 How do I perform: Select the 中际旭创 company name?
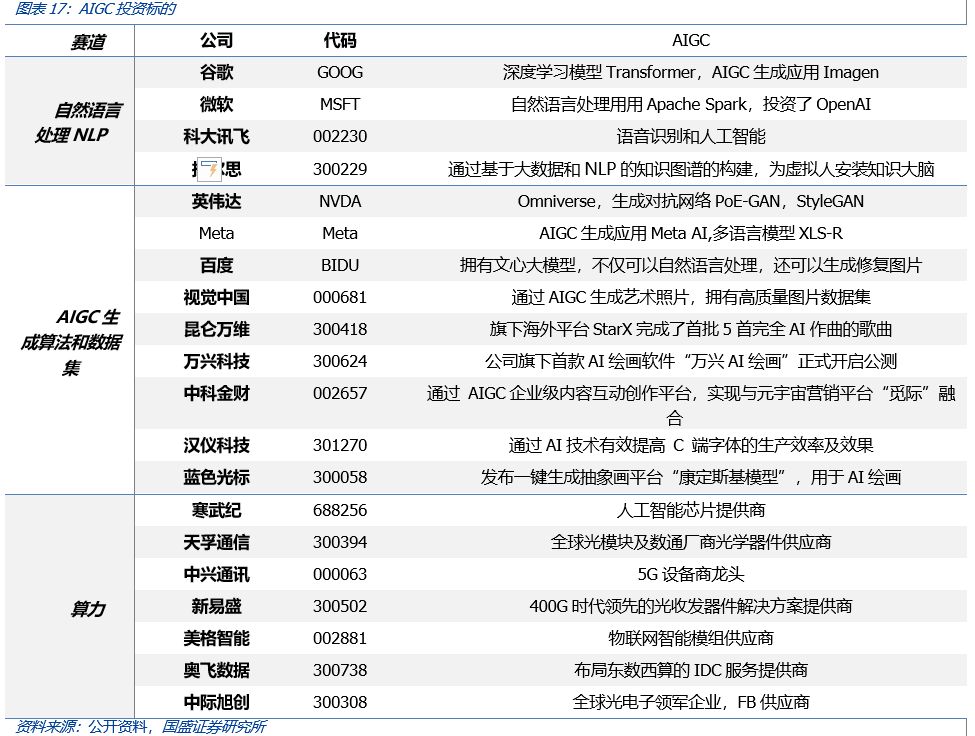tap(216, 703)
